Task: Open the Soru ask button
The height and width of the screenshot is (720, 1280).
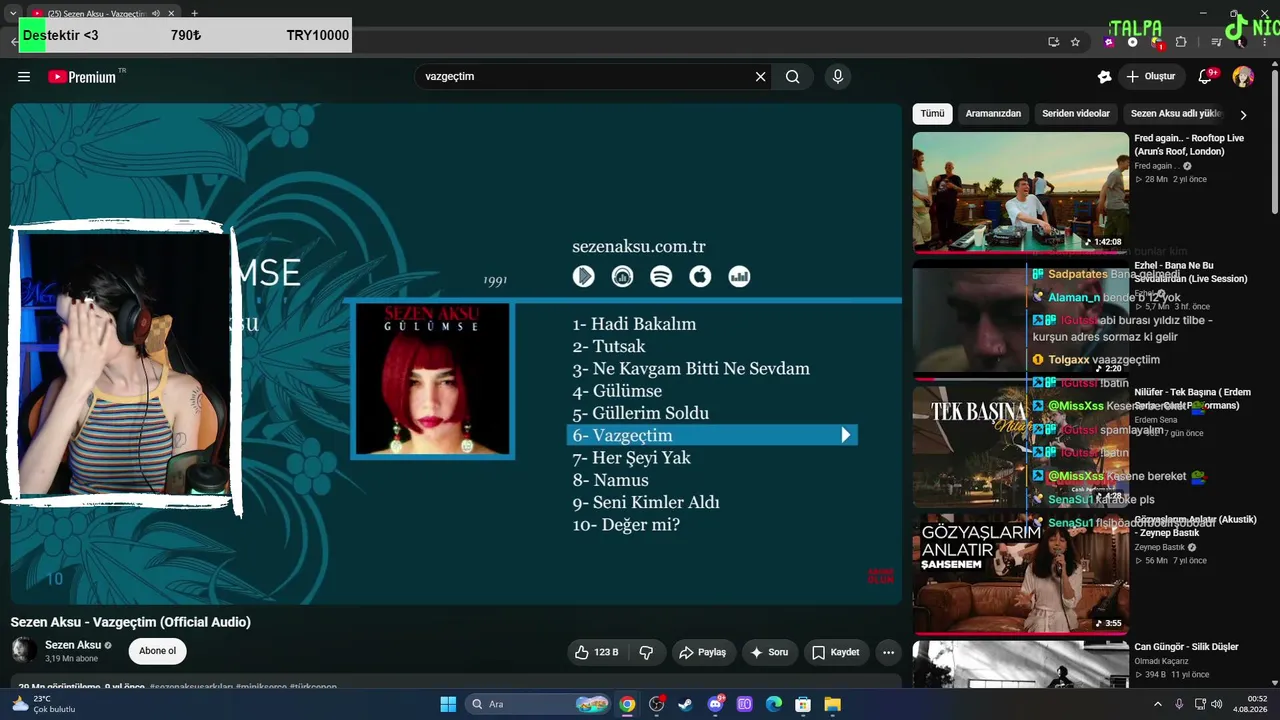Action: 769,652
